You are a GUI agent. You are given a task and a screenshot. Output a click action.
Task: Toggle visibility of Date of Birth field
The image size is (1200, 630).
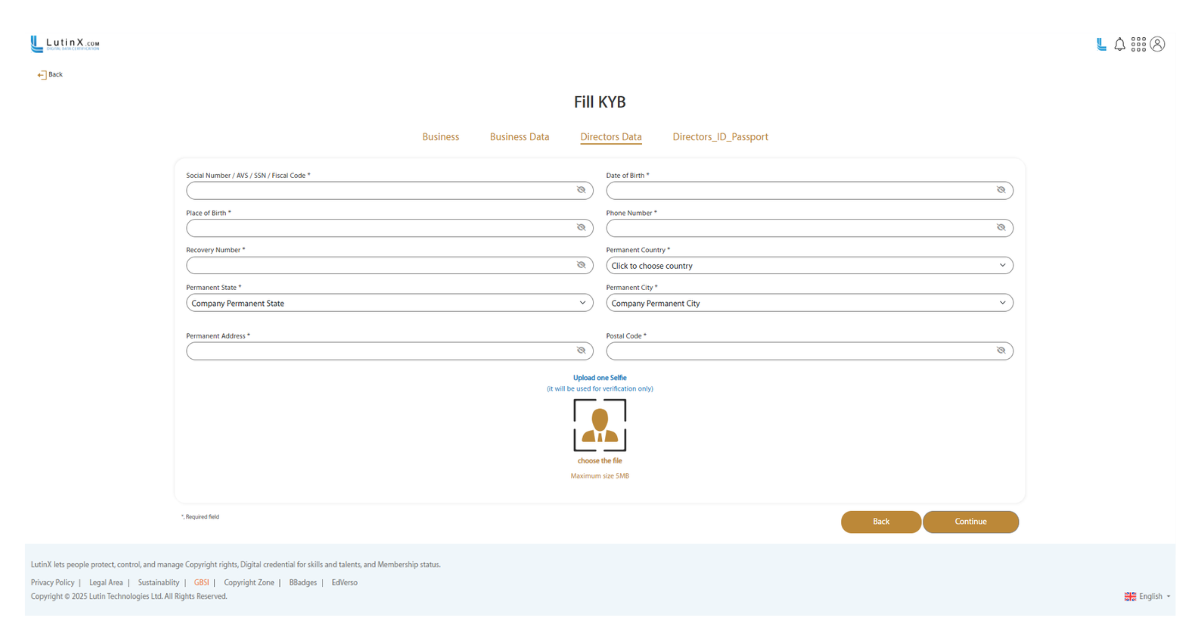pos(1001,190)
